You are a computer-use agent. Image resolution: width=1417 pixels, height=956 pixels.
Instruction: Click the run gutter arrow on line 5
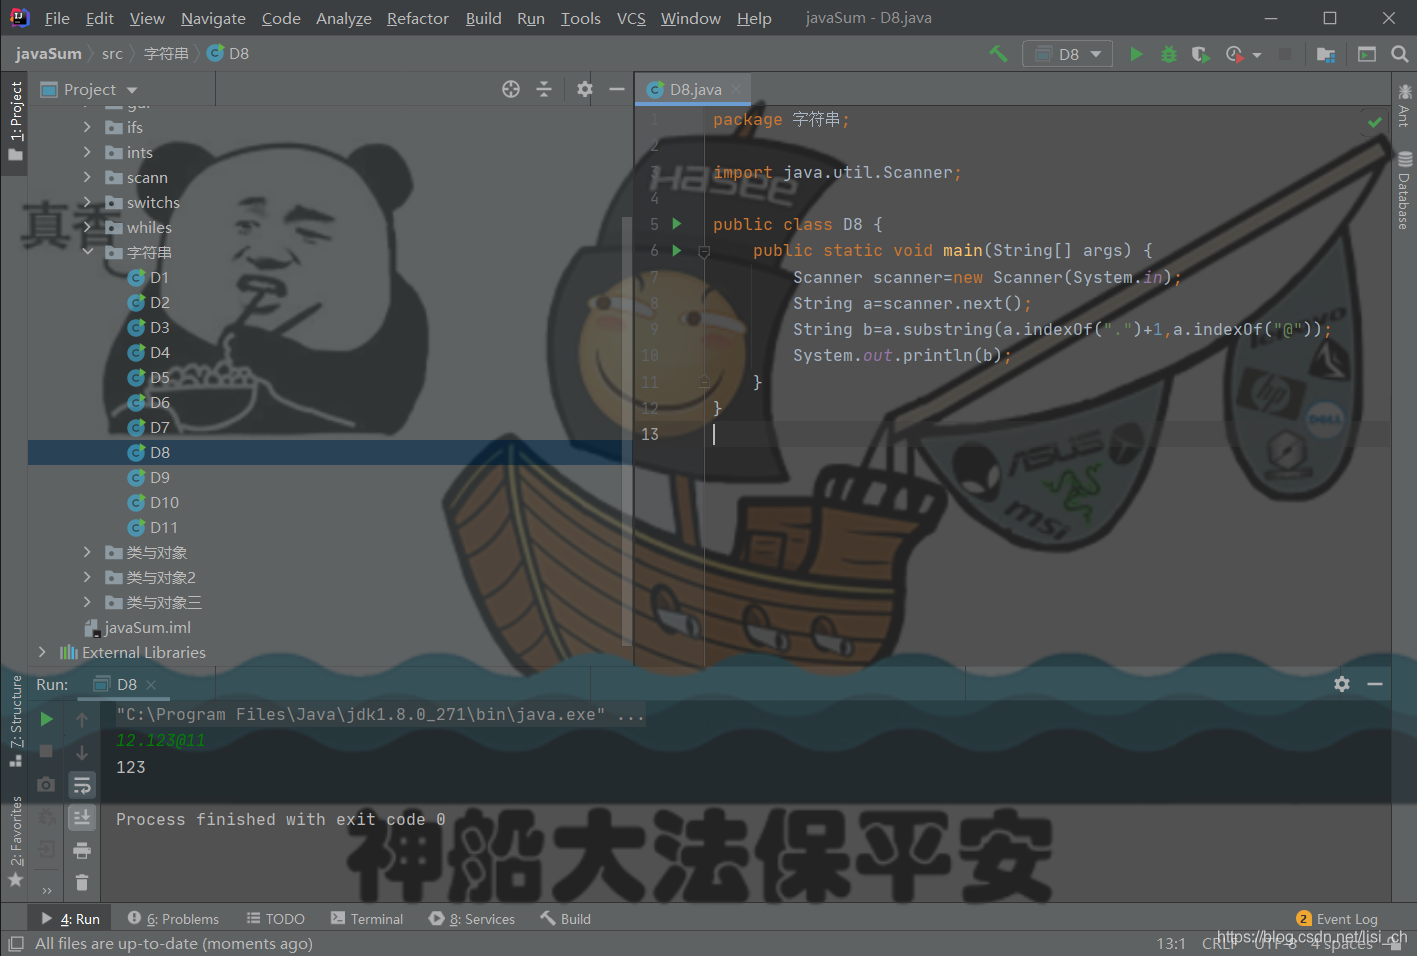(x=677, y=224)
